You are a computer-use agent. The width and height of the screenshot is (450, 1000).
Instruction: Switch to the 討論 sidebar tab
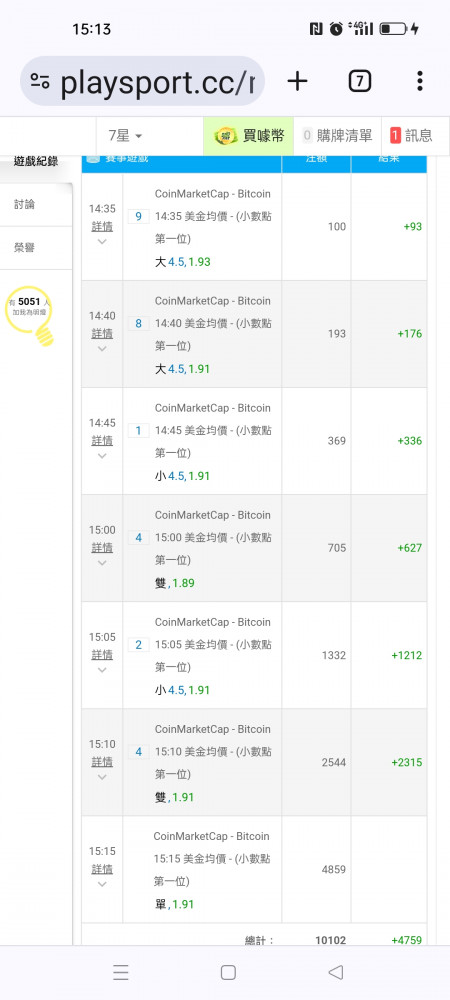click(x=25, y=204)
